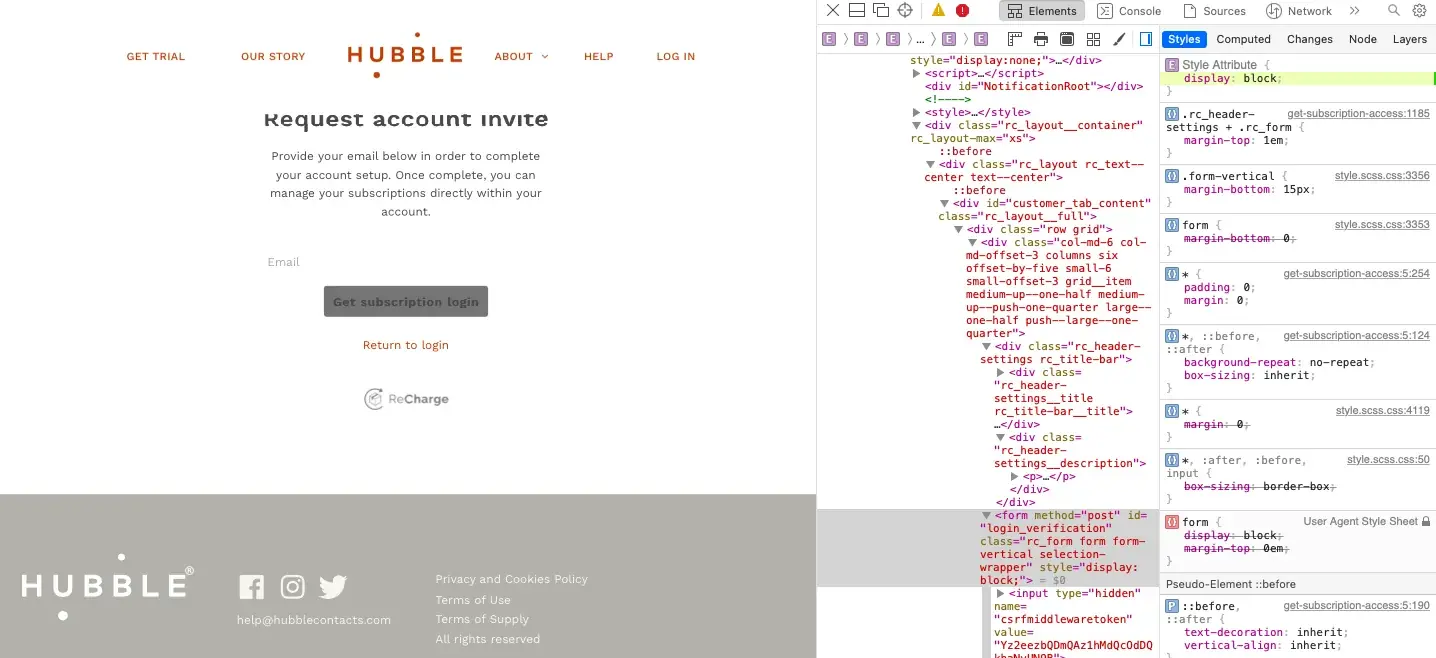Click the white Hubble logo in the footer
Image resolution: width=1436 pixels, height=658 pixels.
(107, 586)
